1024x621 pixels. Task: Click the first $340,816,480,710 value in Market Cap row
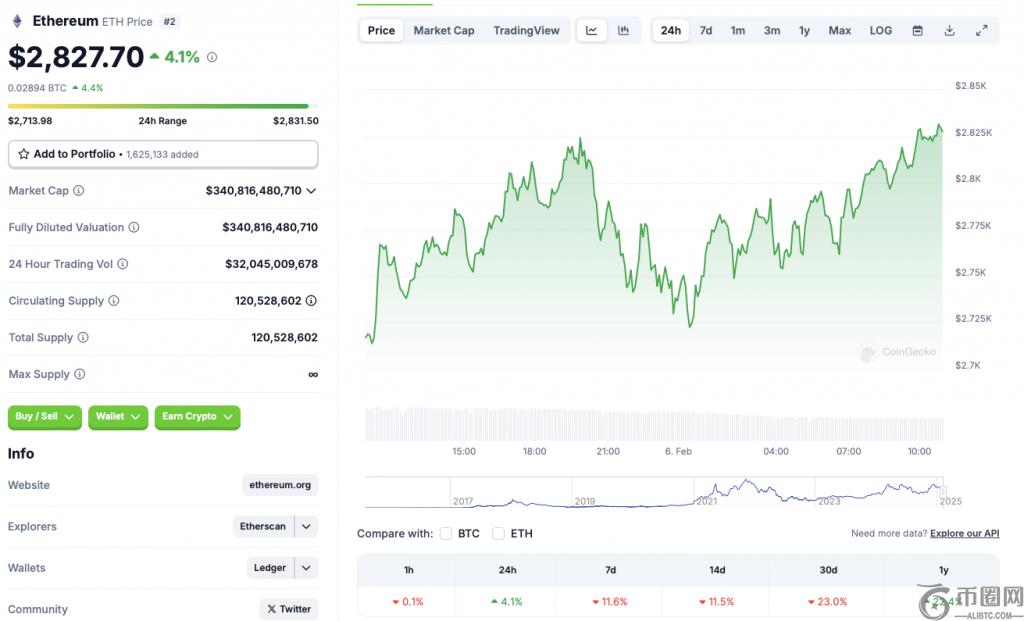pos(253,191)
